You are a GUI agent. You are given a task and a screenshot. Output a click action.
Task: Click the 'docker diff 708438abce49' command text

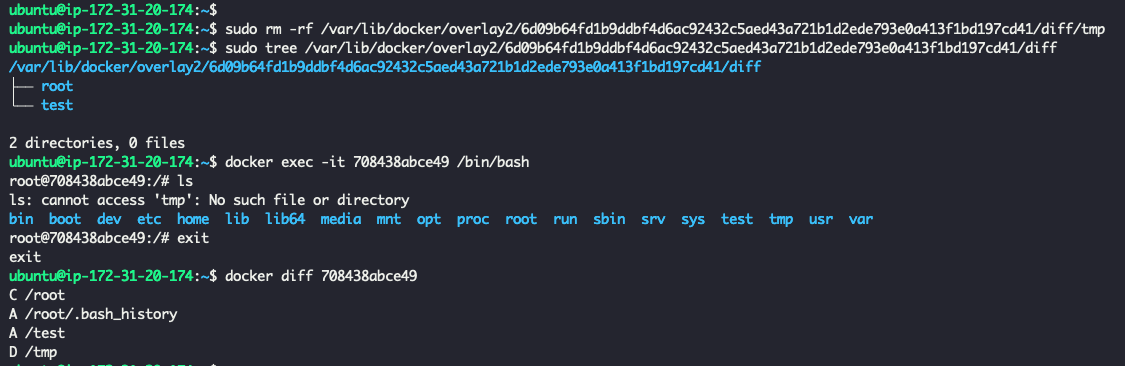[321, 276]
